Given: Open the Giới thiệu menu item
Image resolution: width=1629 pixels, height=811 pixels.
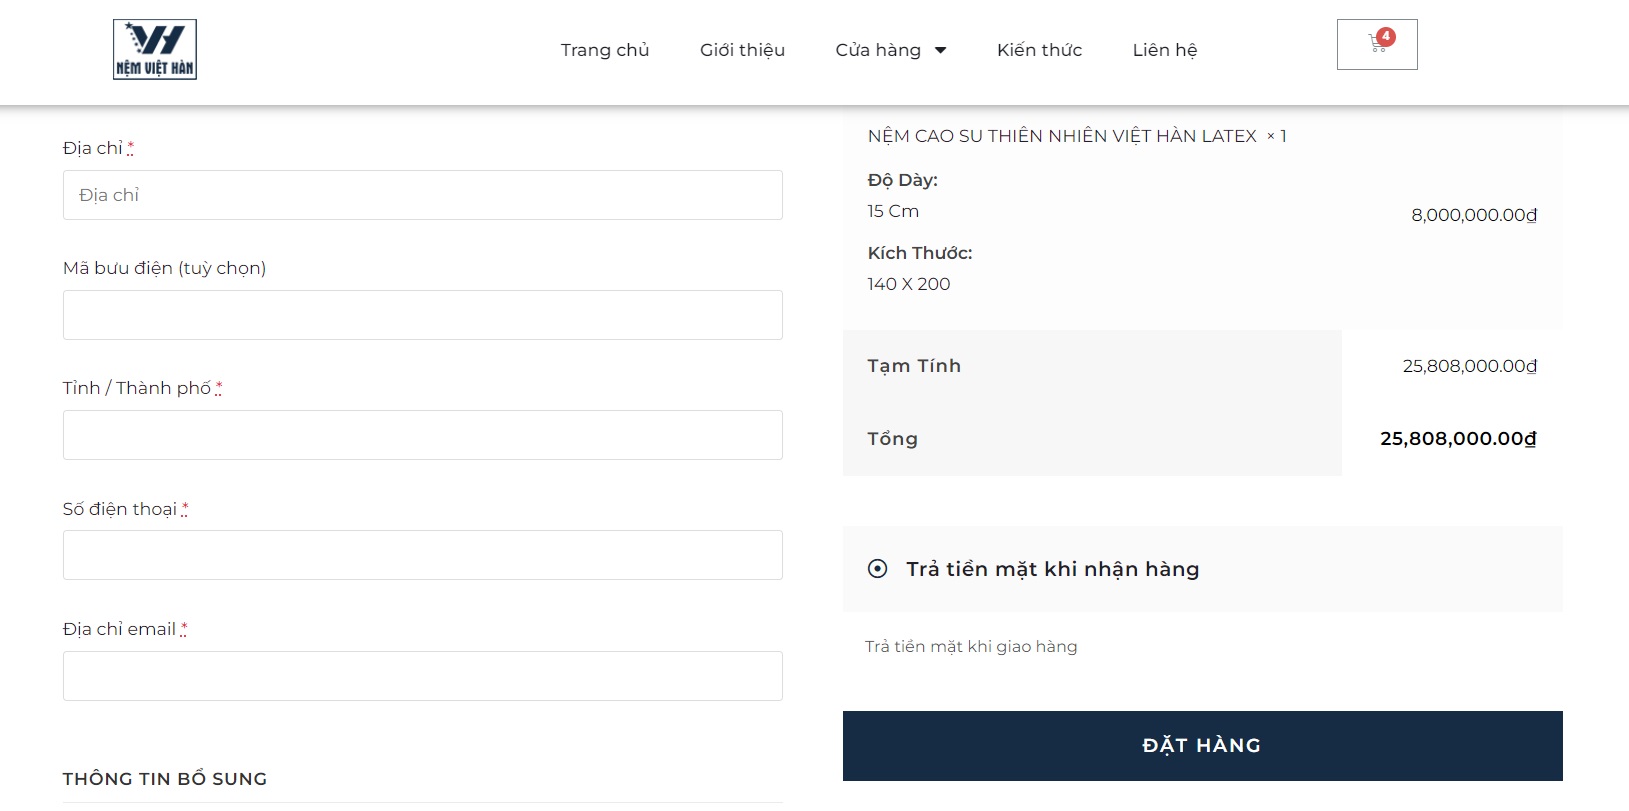Looking at the screenshot, I should (x=742, y=50).
